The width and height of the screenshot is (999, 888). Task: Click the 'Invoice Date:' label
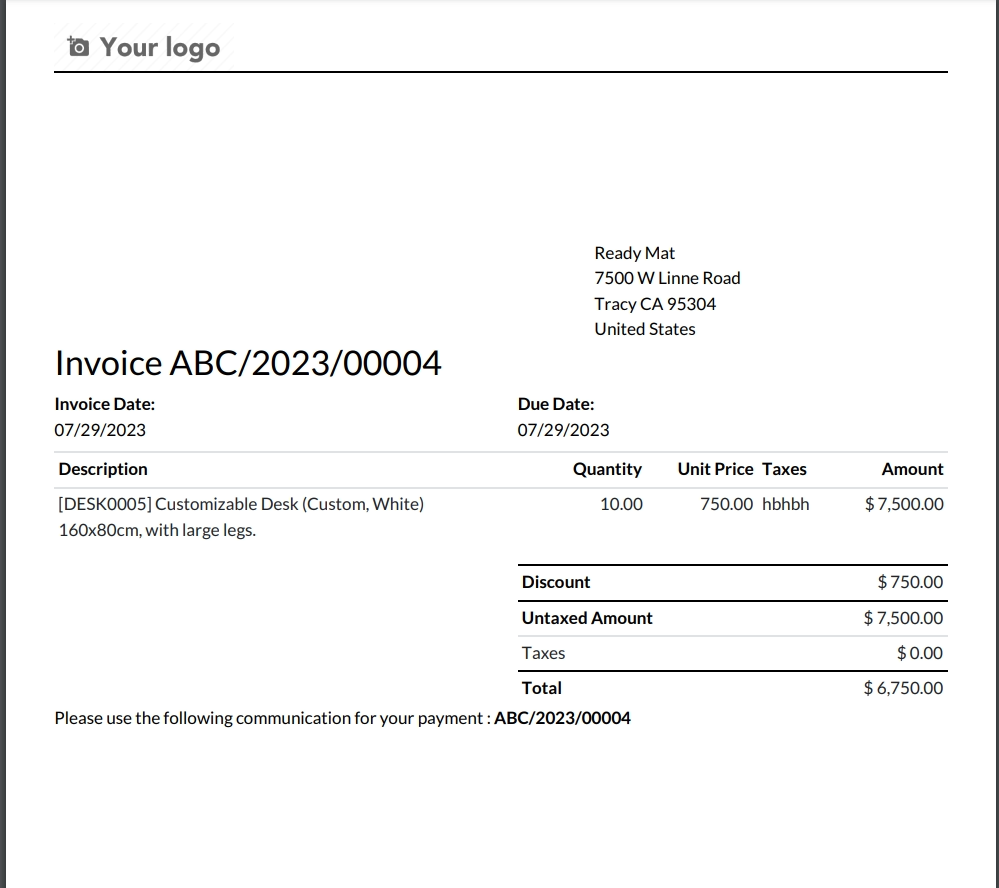(104, 405)
